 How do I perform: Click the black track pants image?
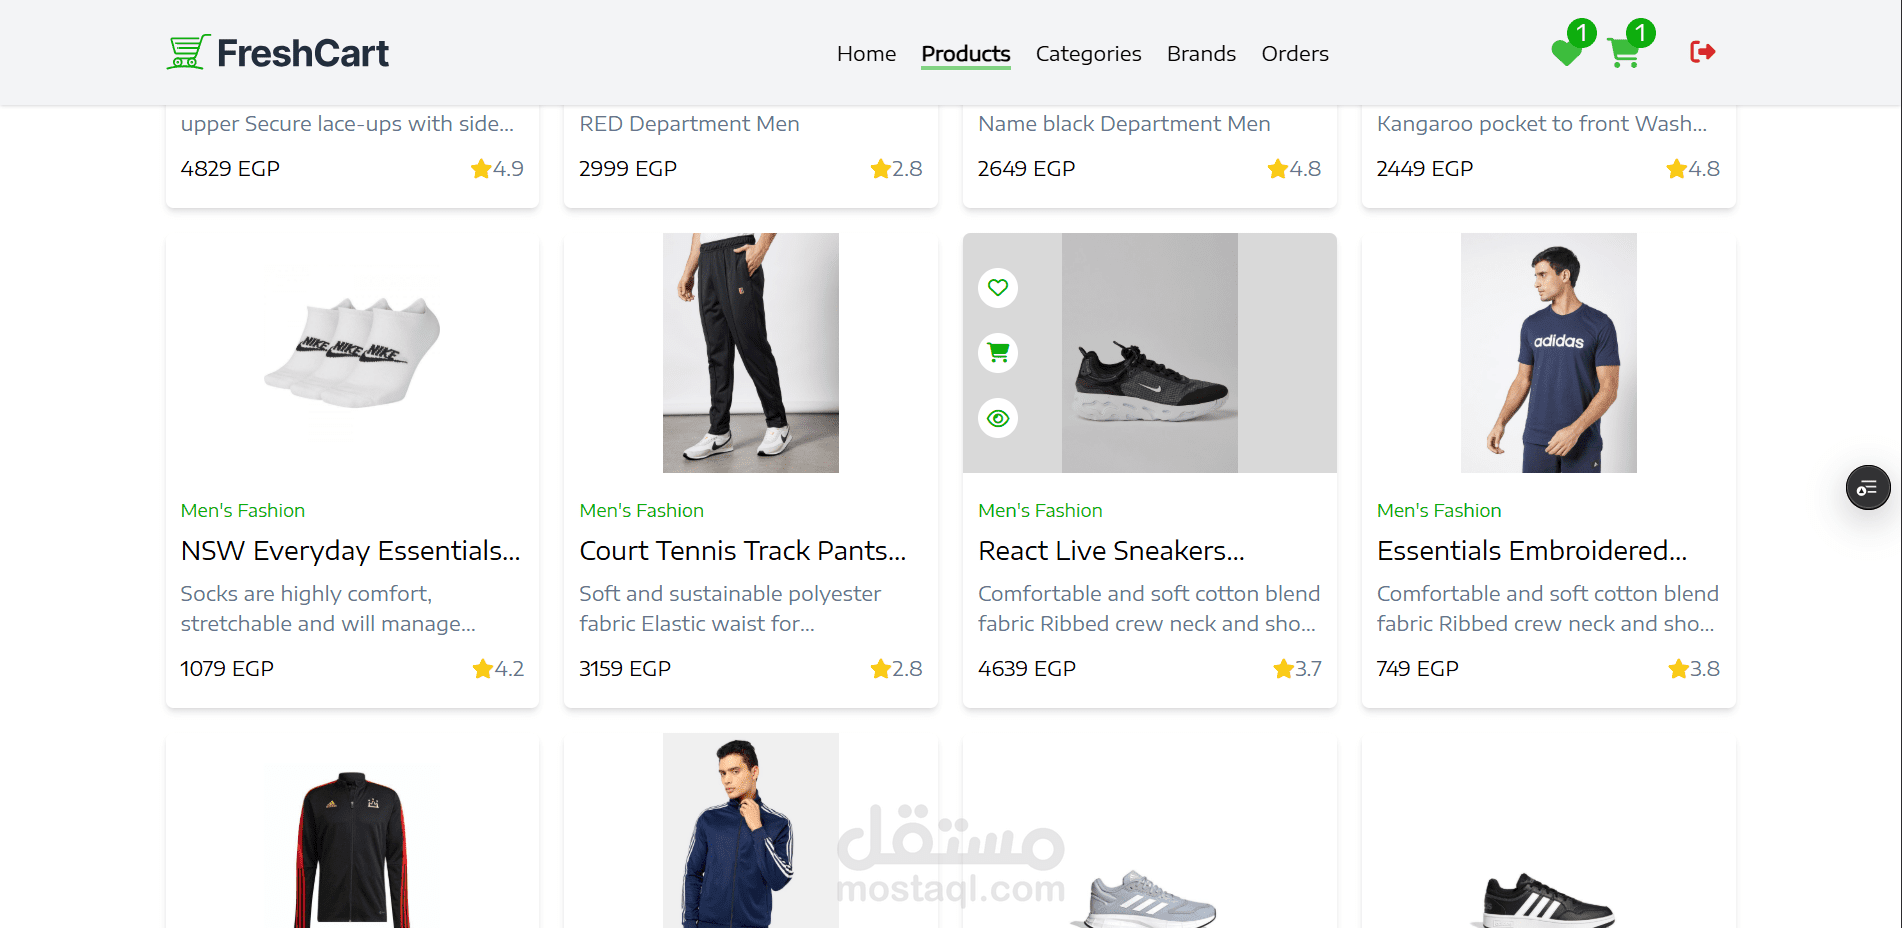pos(750,353)
